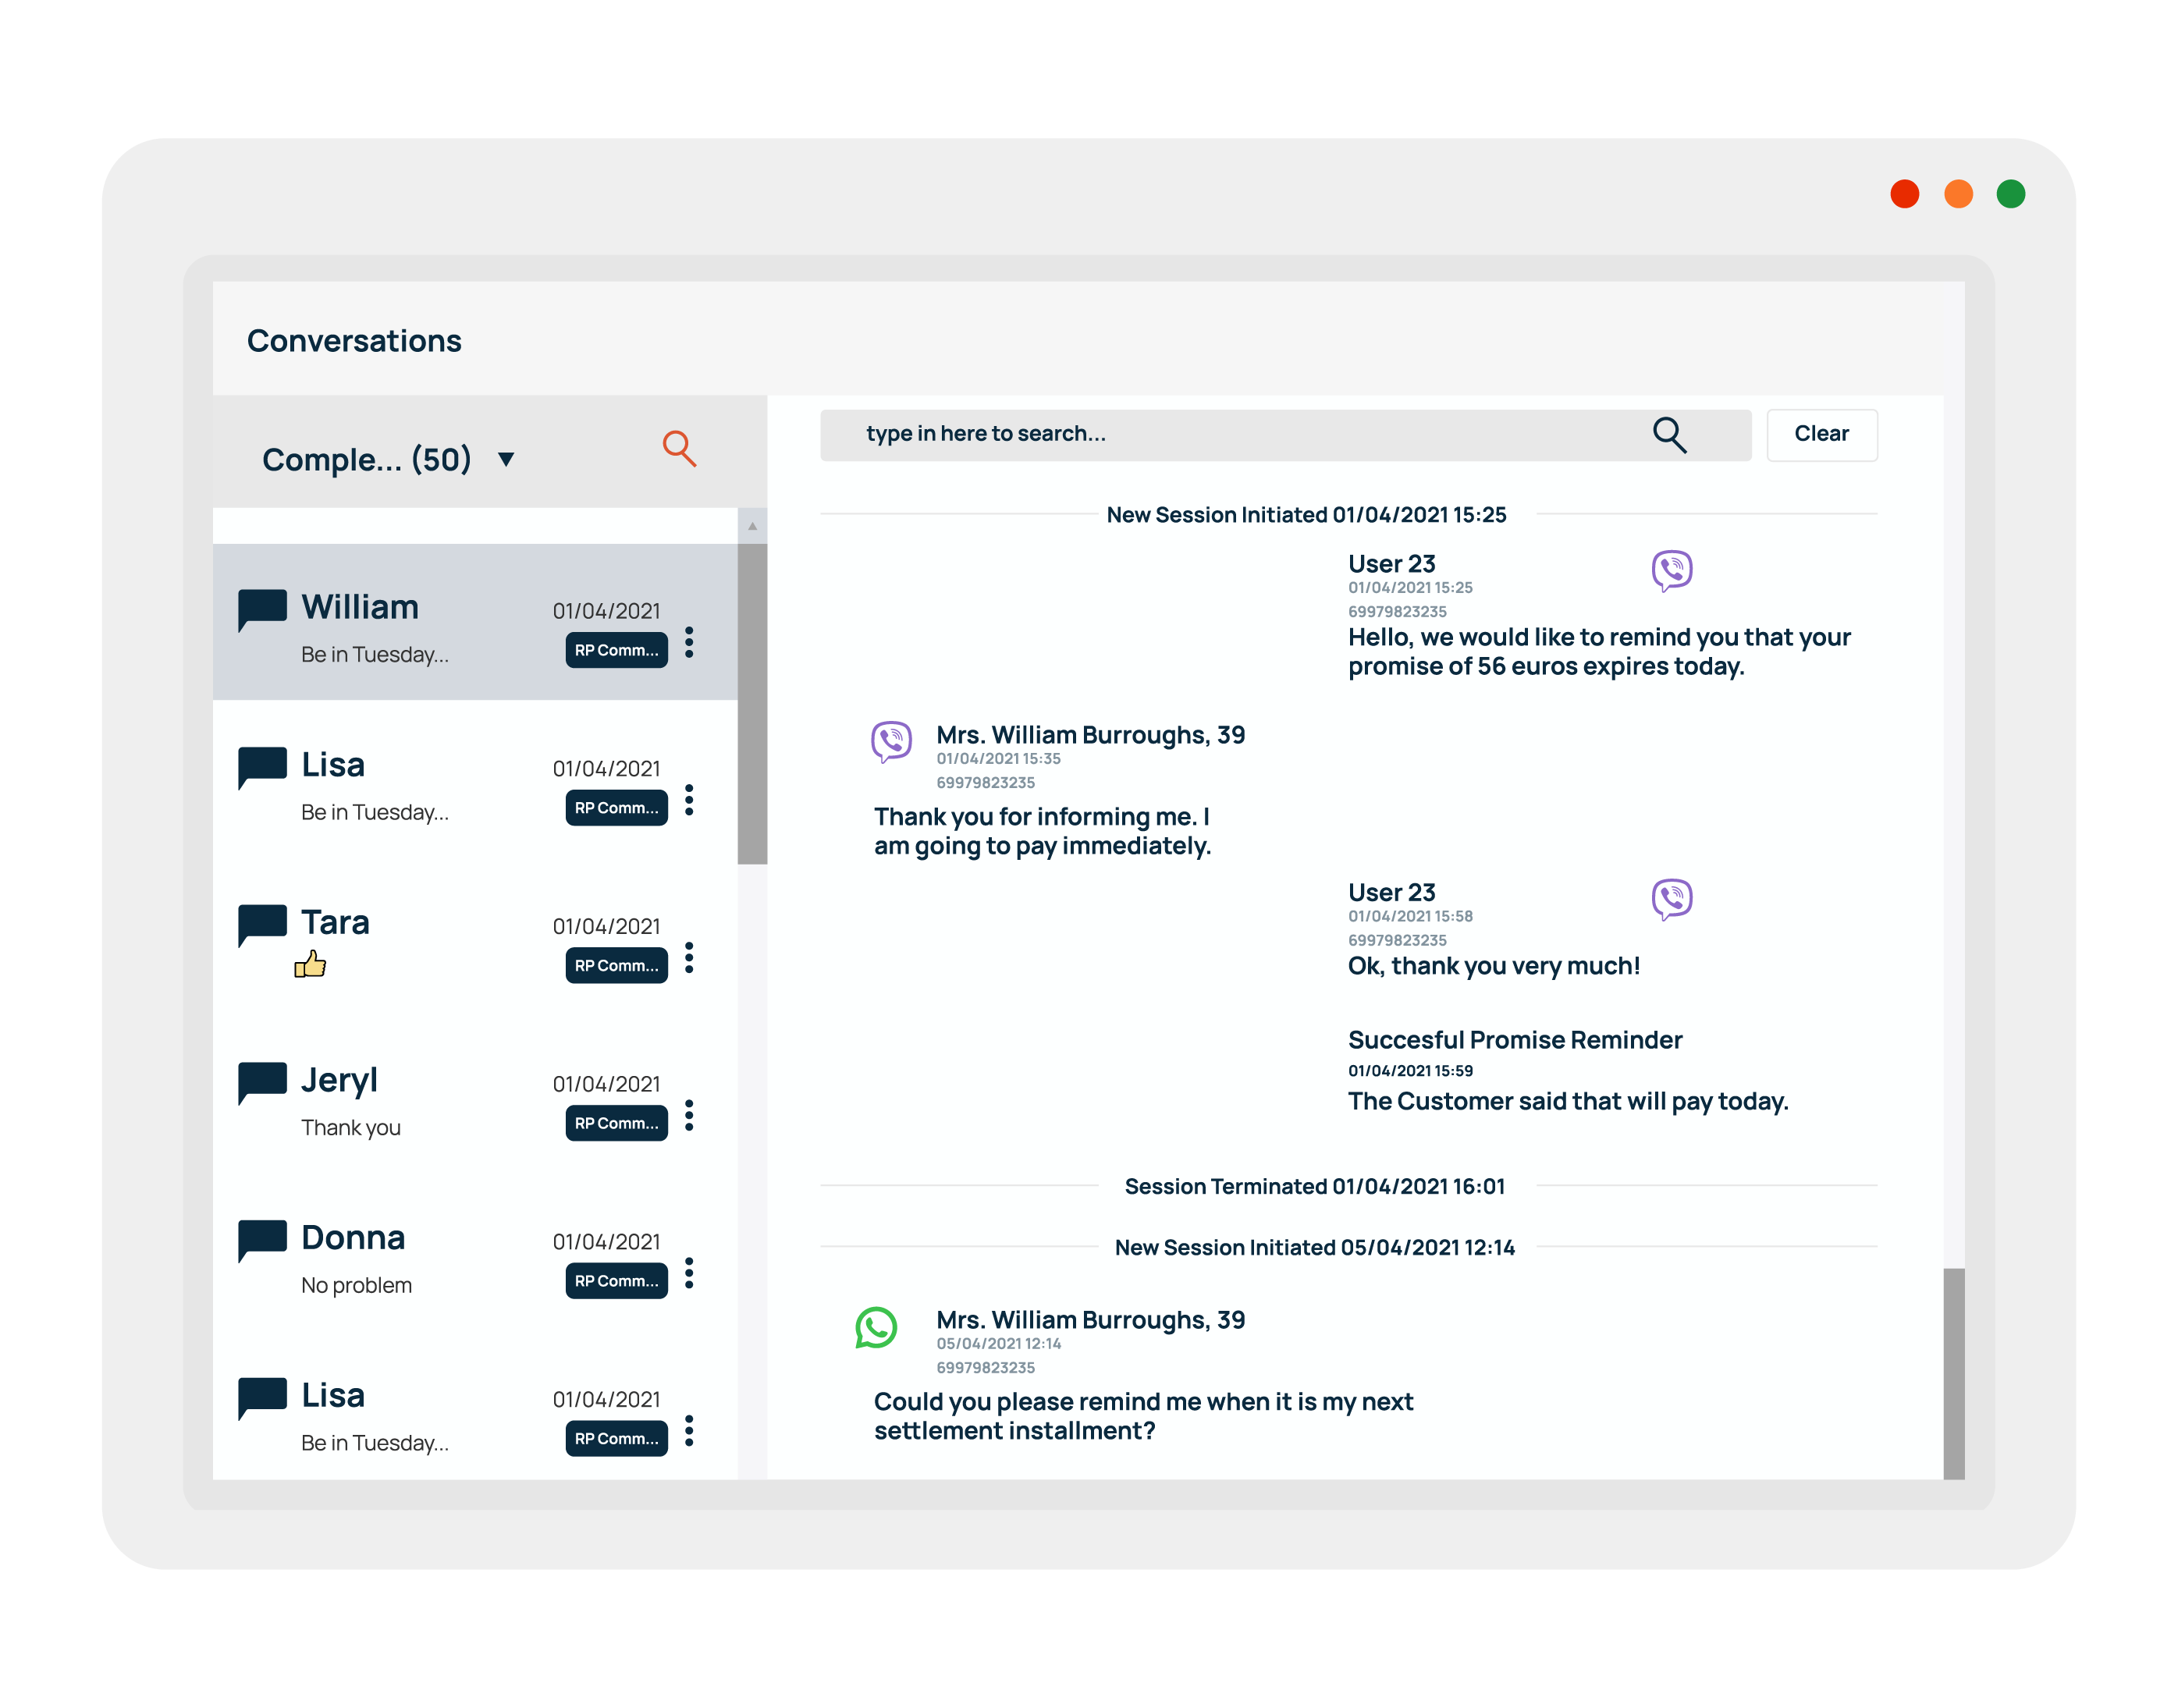
Task: Click the thumbs up emoji under Tara
Action: [x=310, y=964]
